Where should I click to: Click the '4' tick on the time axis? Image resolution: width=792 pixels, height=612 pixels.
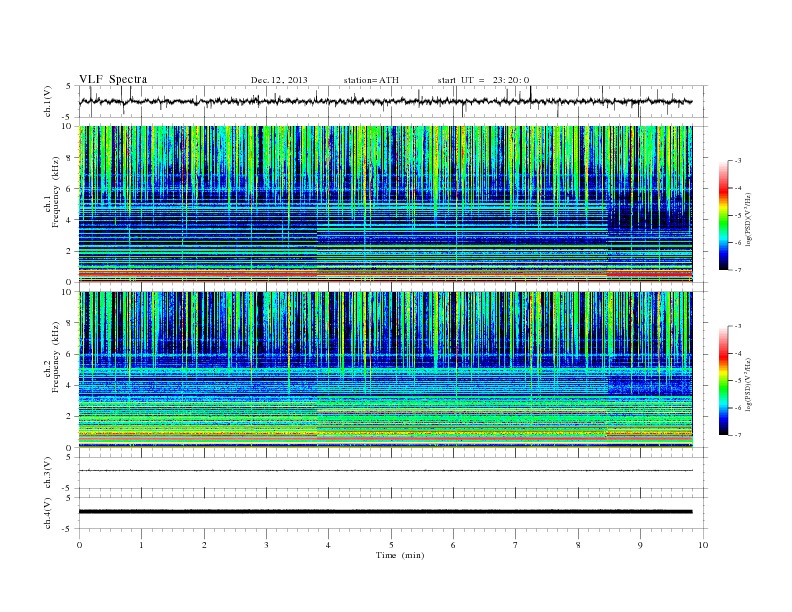pyautogui.click(x=329, y=545)
